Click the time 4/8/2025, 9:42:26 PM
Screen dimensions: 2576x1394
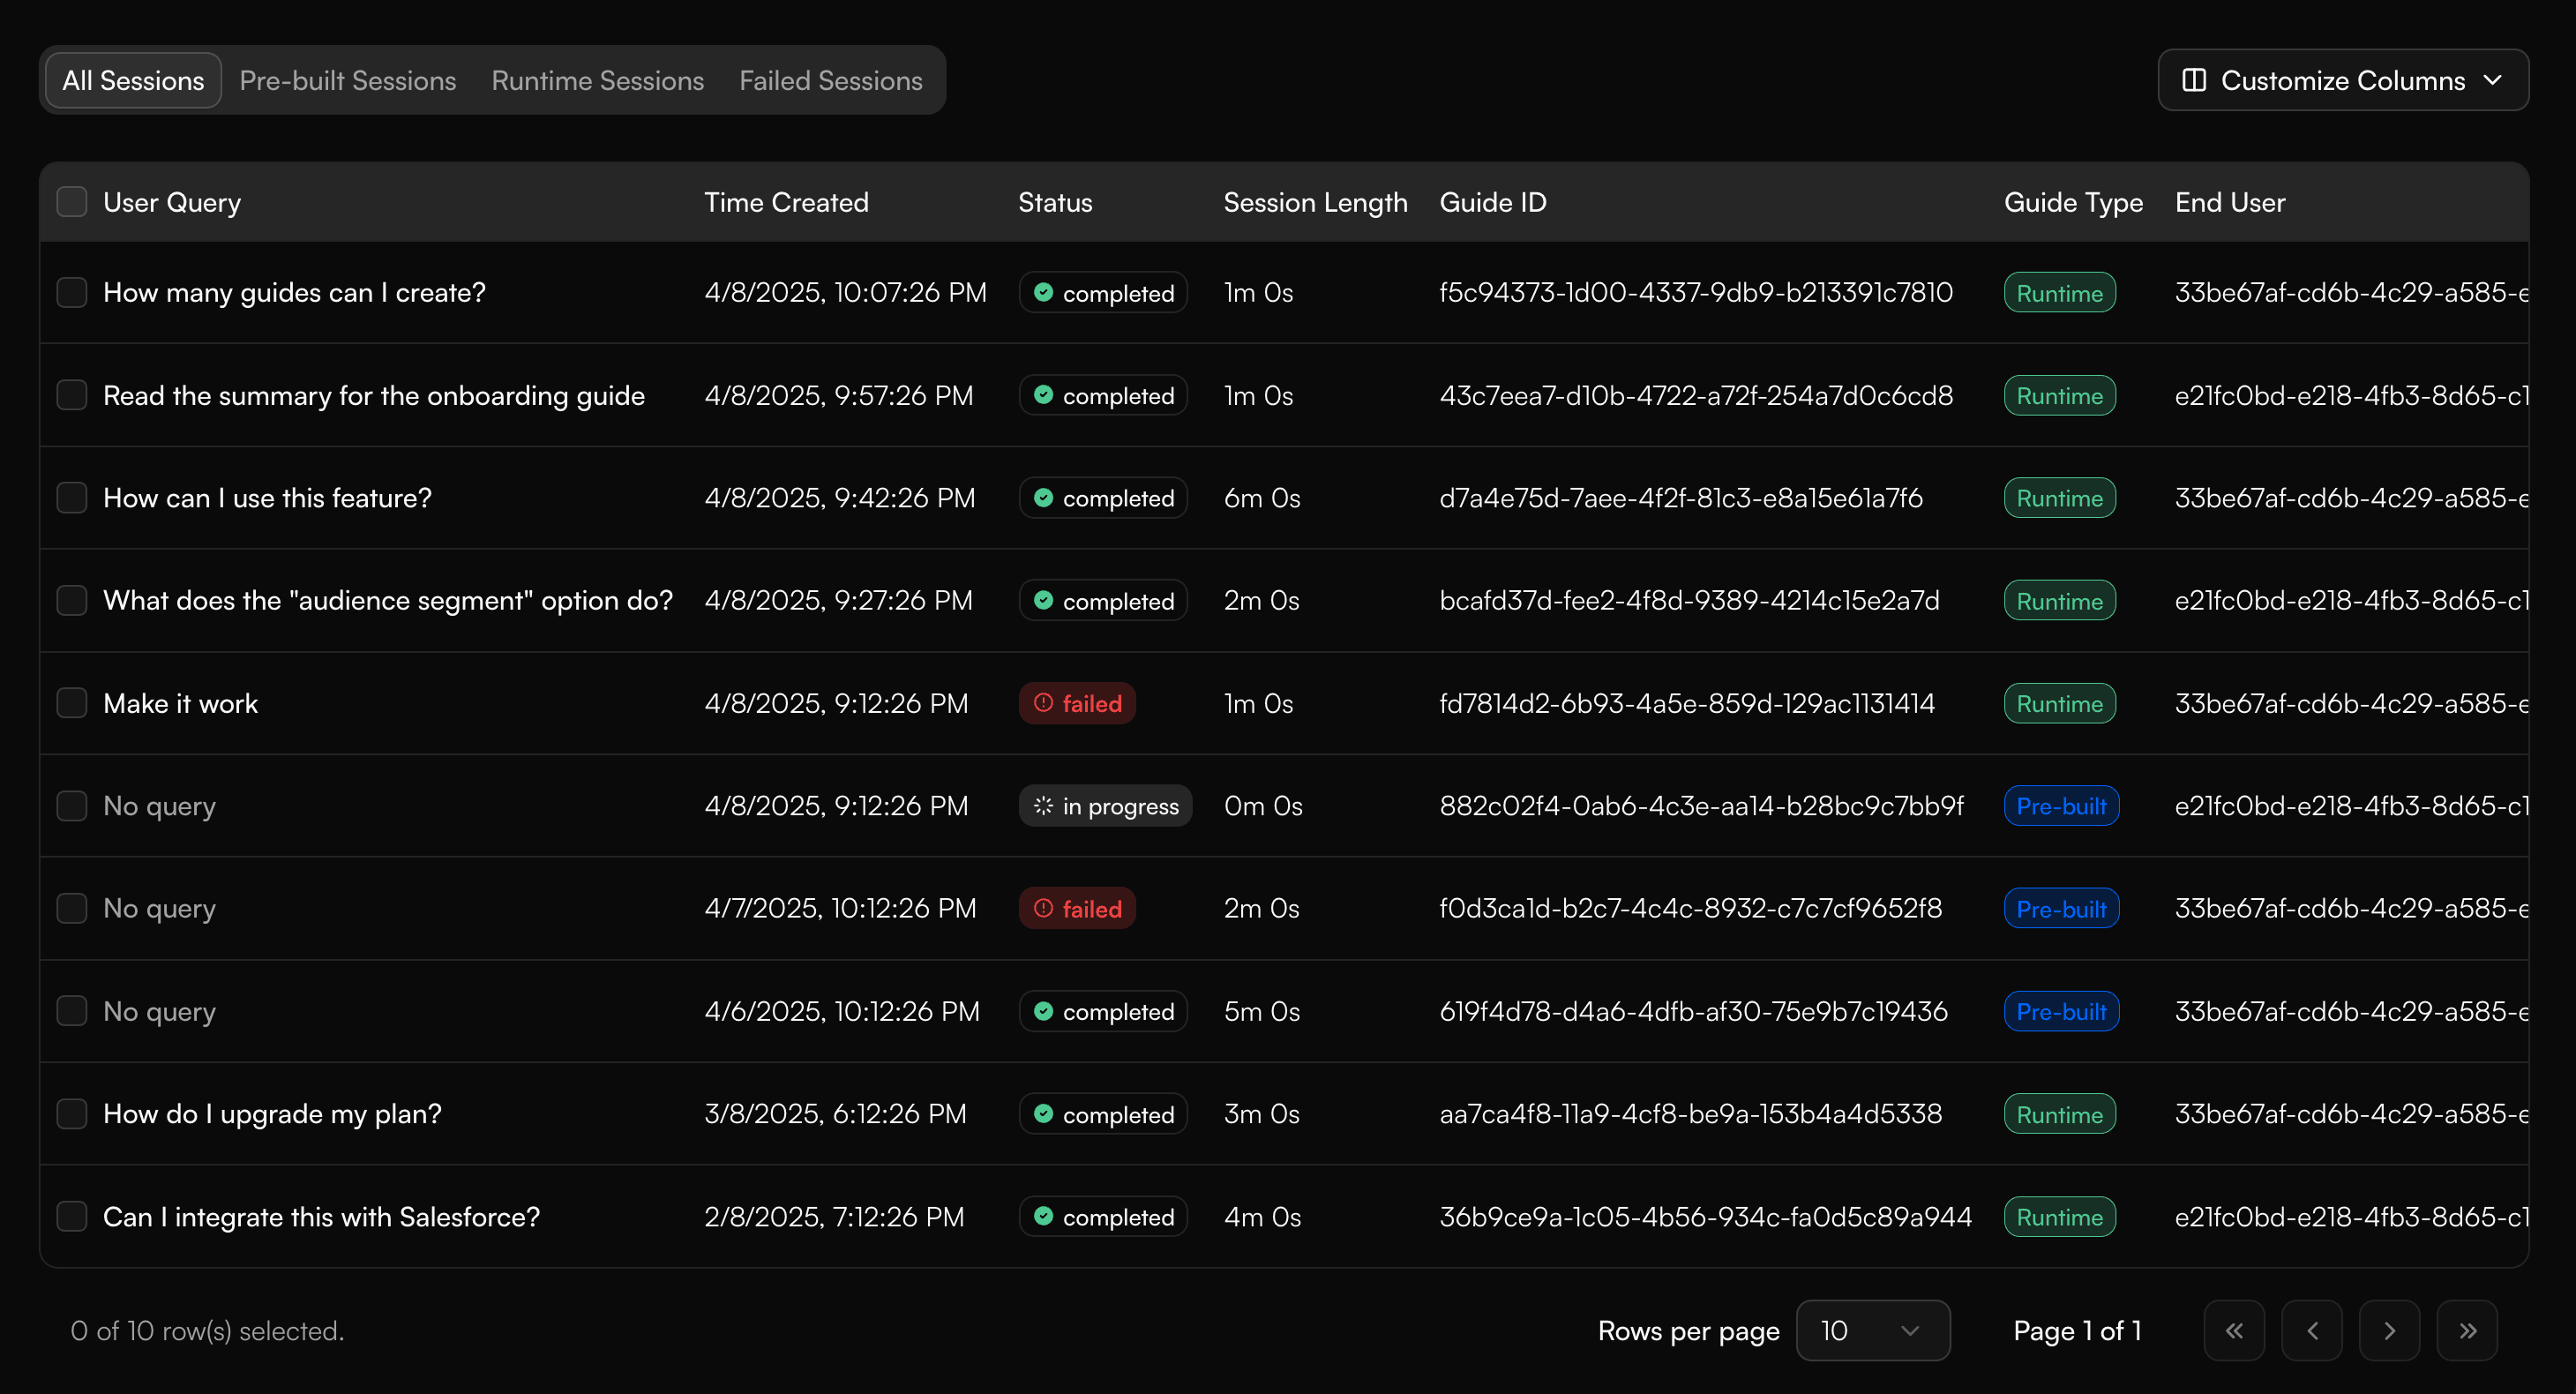click(x=839, y=498)
